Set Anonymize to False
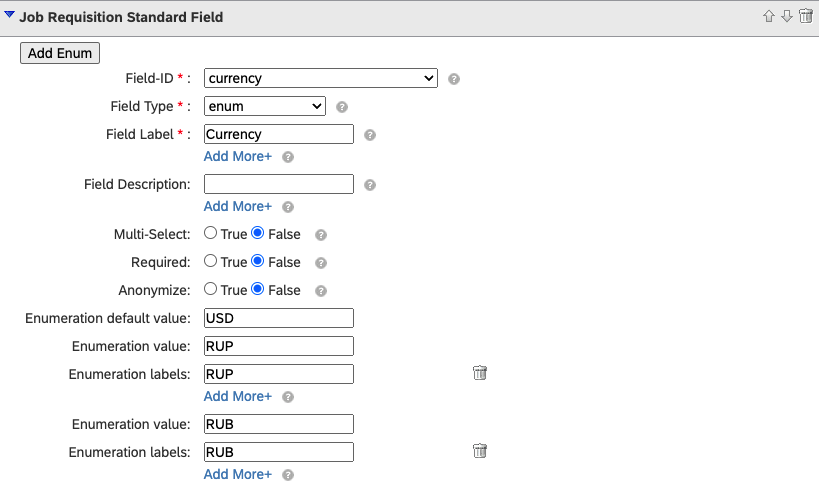Image resolution: width=819 pixels, height=493 pixels. (x=258, y=289)
